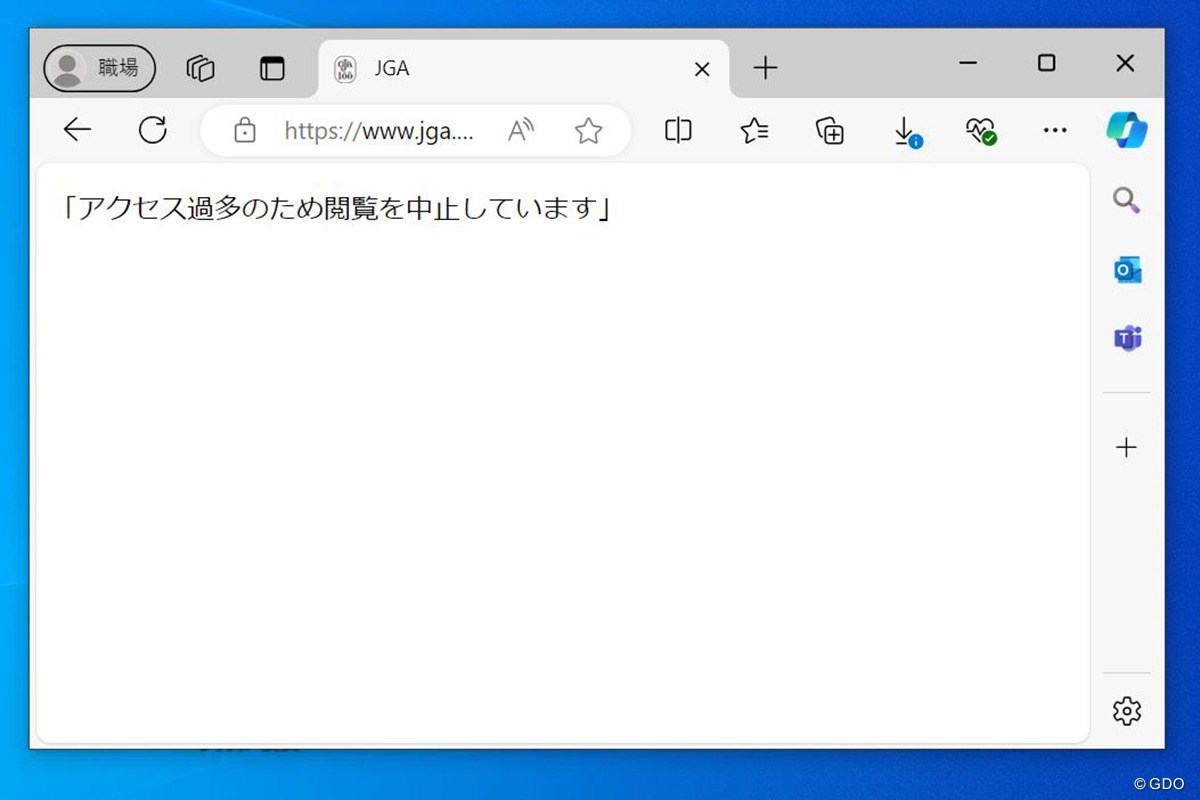
Task: Go back to previous page
Action: 77,130
